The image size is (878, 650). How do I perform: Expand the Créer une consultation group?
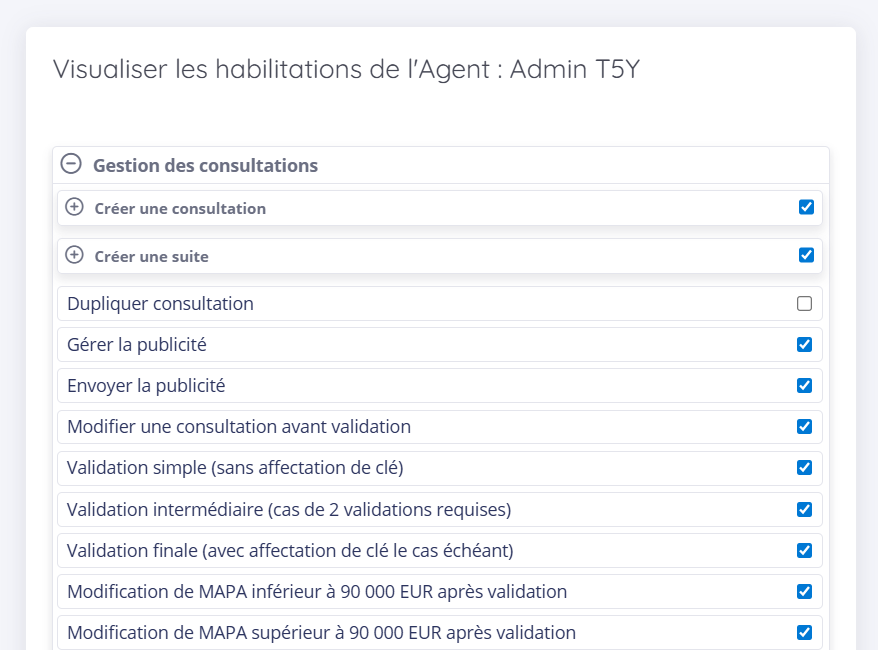(x=74, y=207)
